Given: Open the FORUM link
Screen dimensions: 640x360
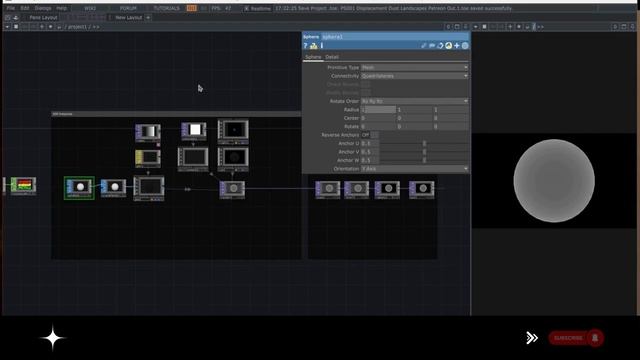Looking at the screenshot, I should click(128, 8).
